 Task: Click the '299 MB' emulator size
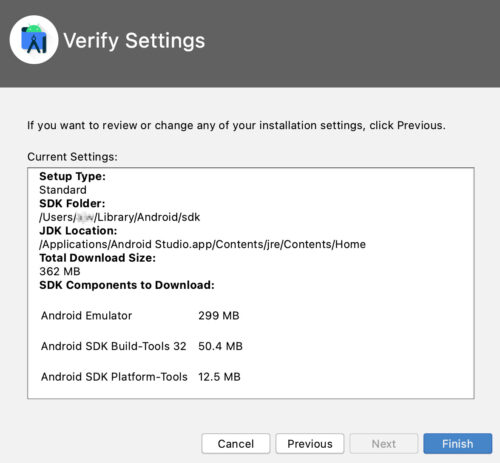[x=219, y=315]
